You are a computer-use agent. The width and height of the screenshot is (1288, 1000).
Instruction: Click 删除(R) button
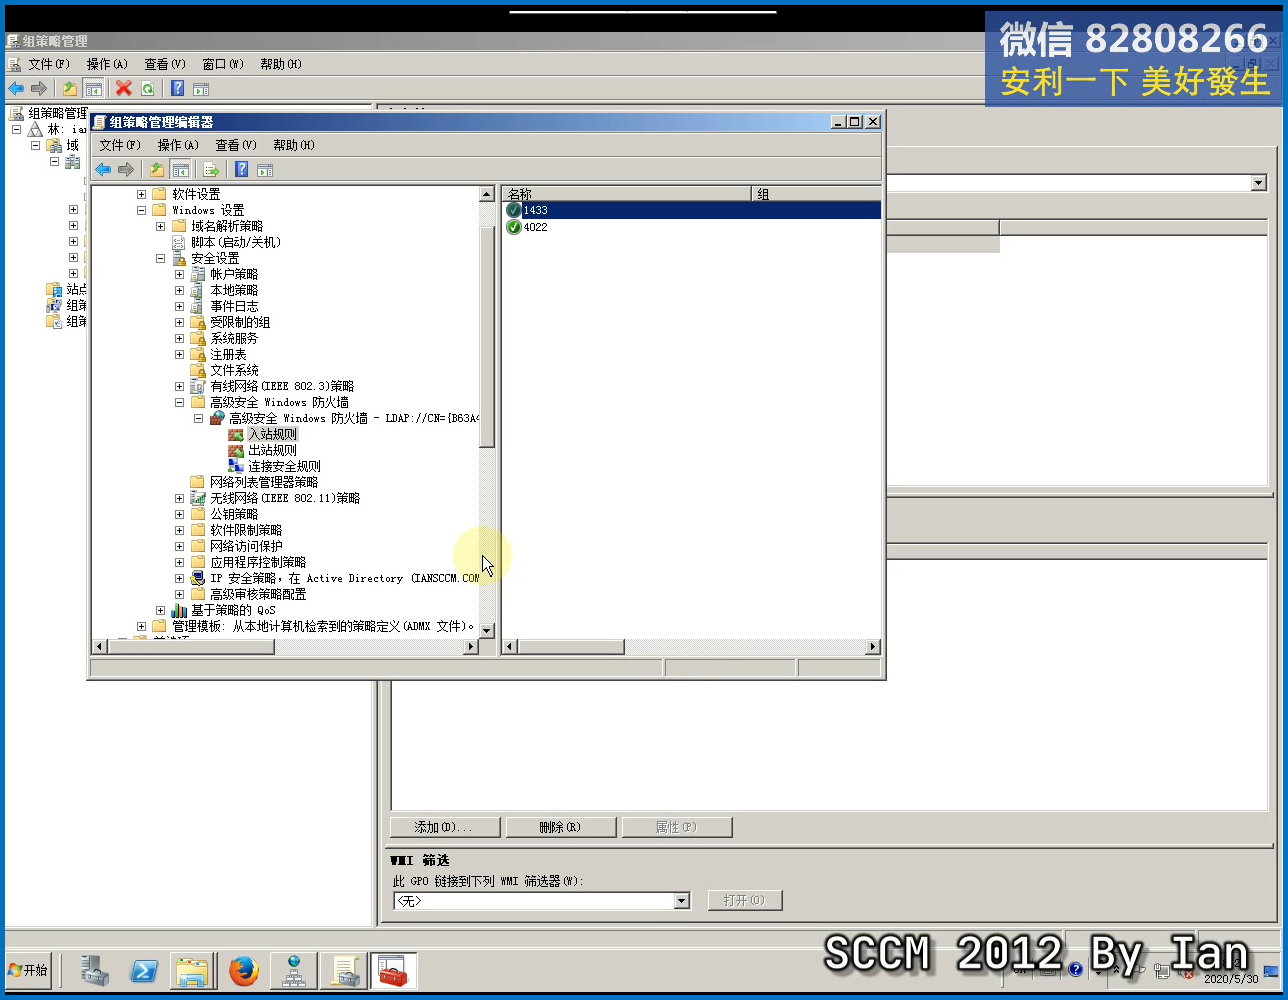click(559, 827)
